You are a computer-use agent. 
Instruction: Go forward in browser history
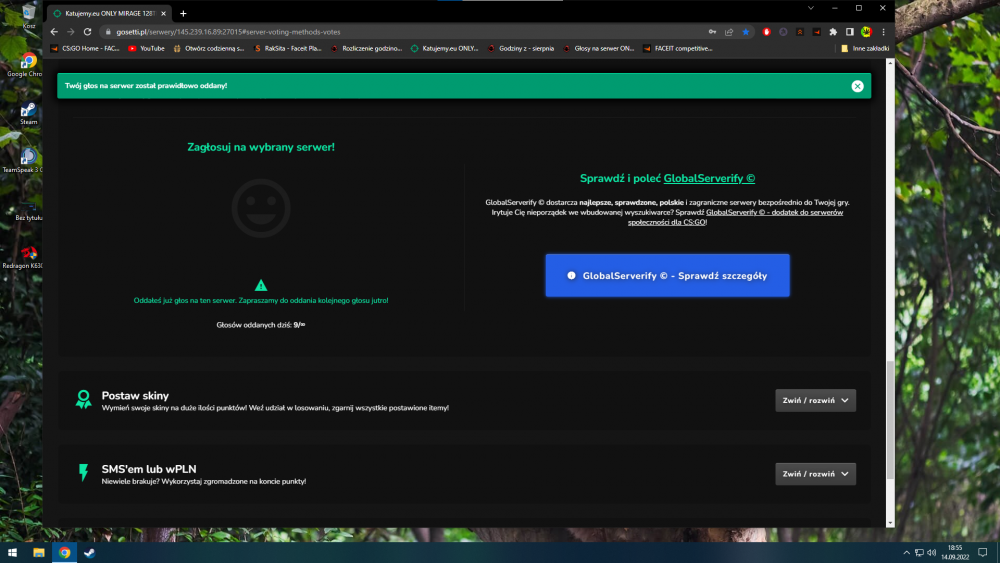pyautogui.click(x=71, y=32)
